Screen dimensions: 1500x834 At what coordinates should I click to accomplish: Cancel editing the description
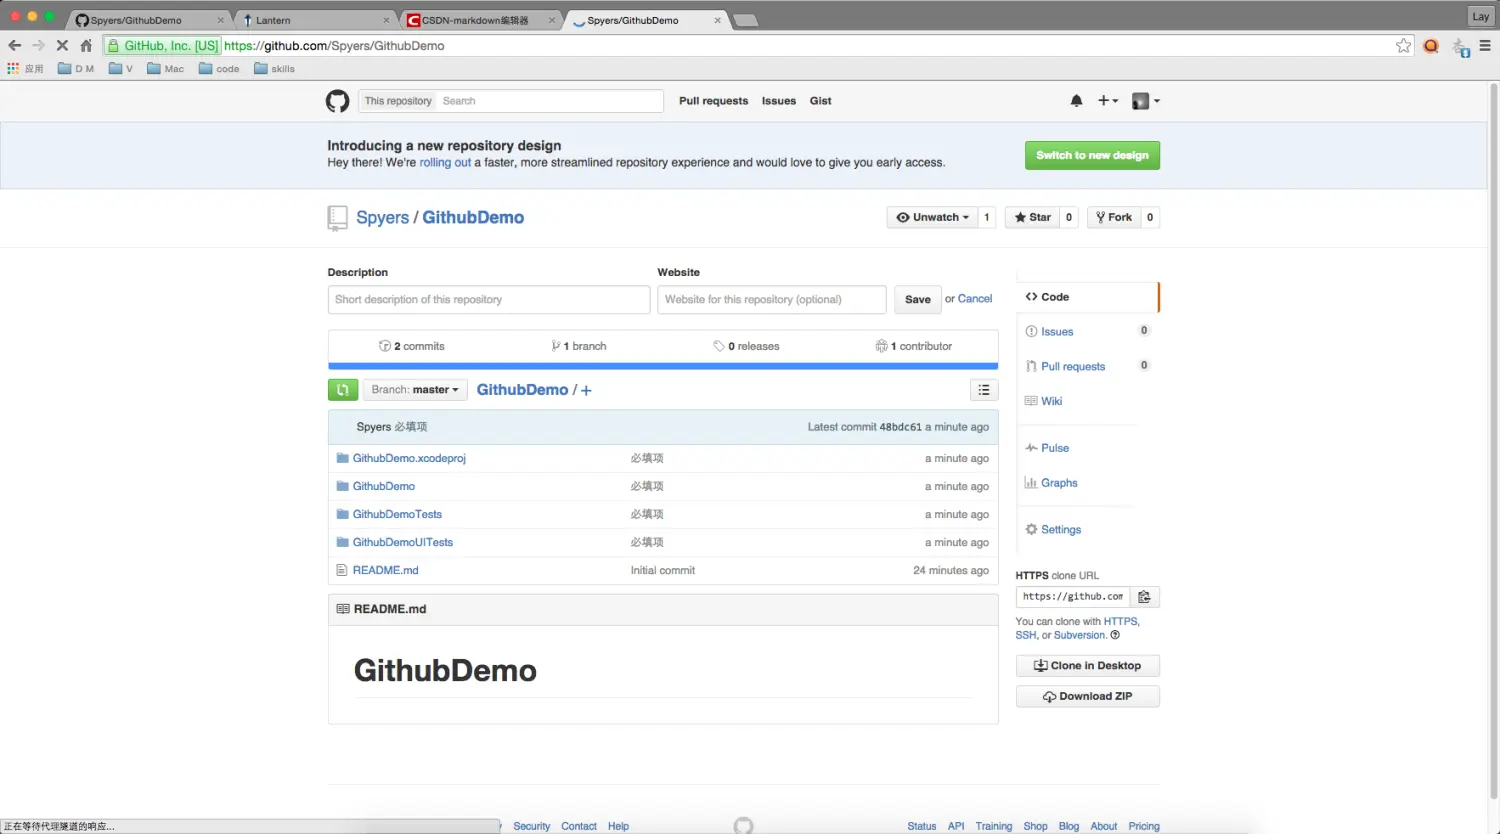(x=975, y=299)
